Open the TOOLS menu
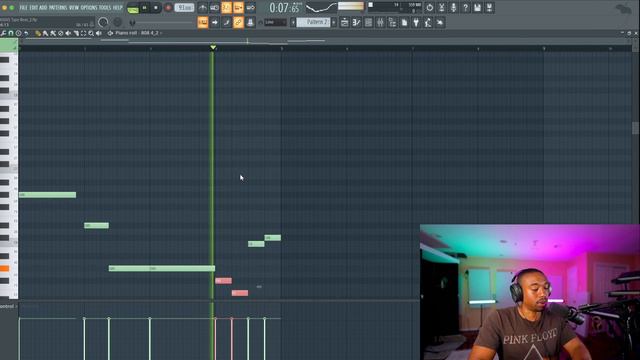The height and width of the screenshot is (360, 640). 105,7
